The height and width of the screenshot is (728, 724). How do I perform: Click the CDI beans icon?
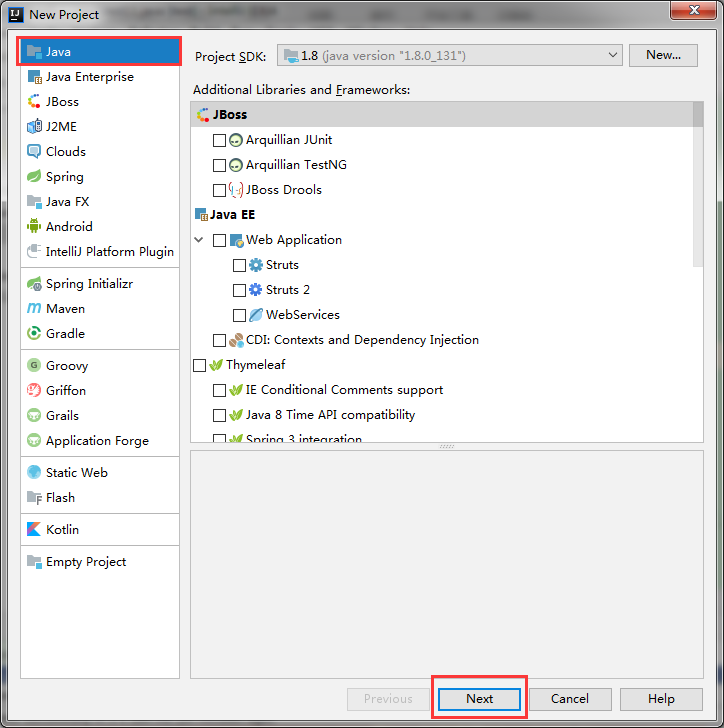(236, 340)
